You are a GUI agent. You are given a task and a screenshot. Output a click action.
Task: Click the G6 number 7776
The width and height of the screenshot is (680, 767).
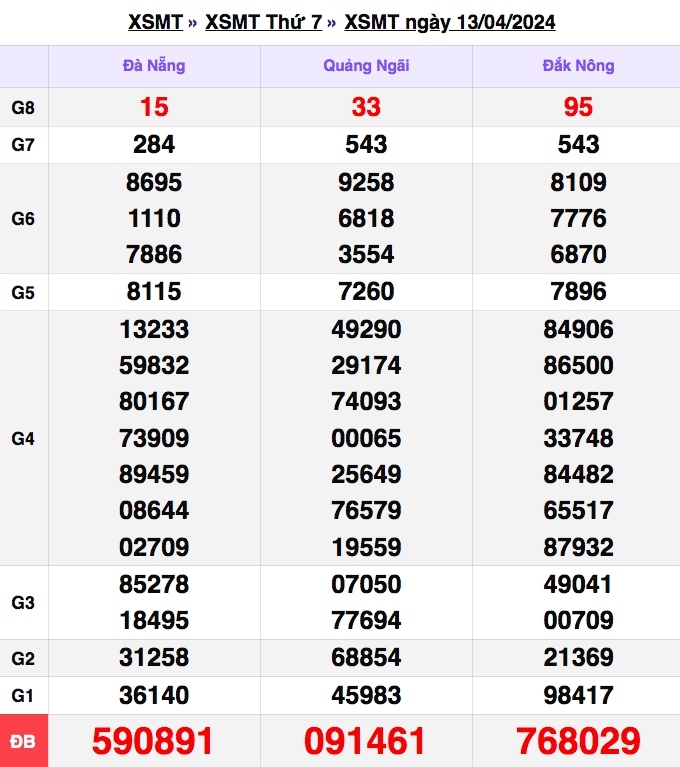pos(578,218)
